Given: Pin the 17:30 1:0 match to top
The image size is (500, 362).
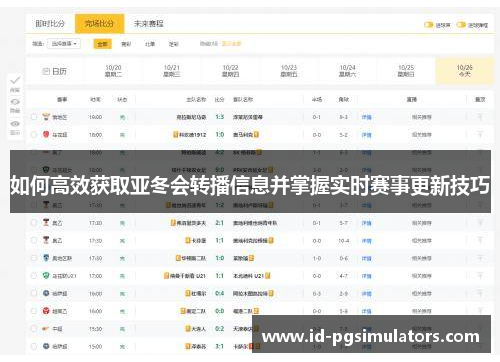Looking at the screenshot, I should click(480, 258).
